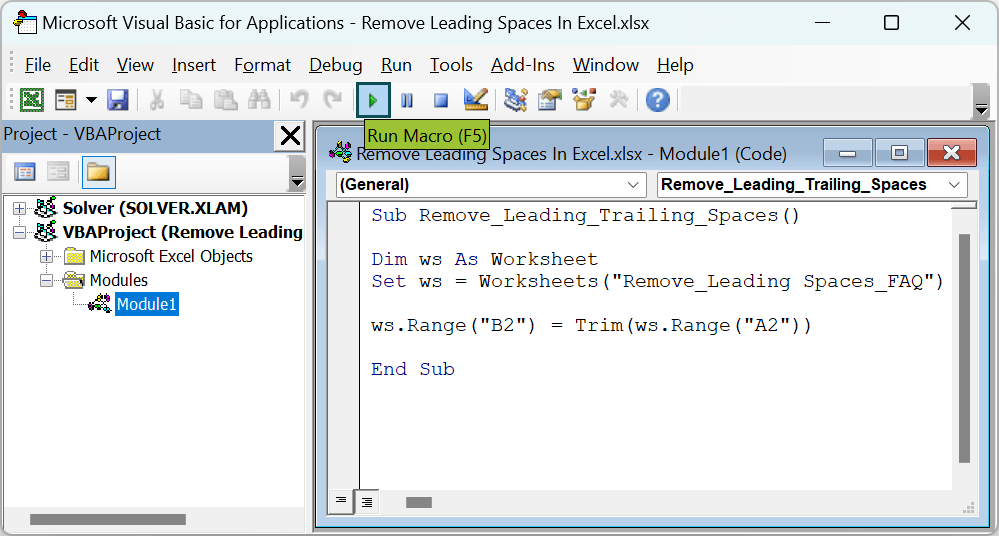The width and height of the screenshot is (999, 536).
Task: Select VBAProject (Remove Leading) tree item
Action: point(182,233)
